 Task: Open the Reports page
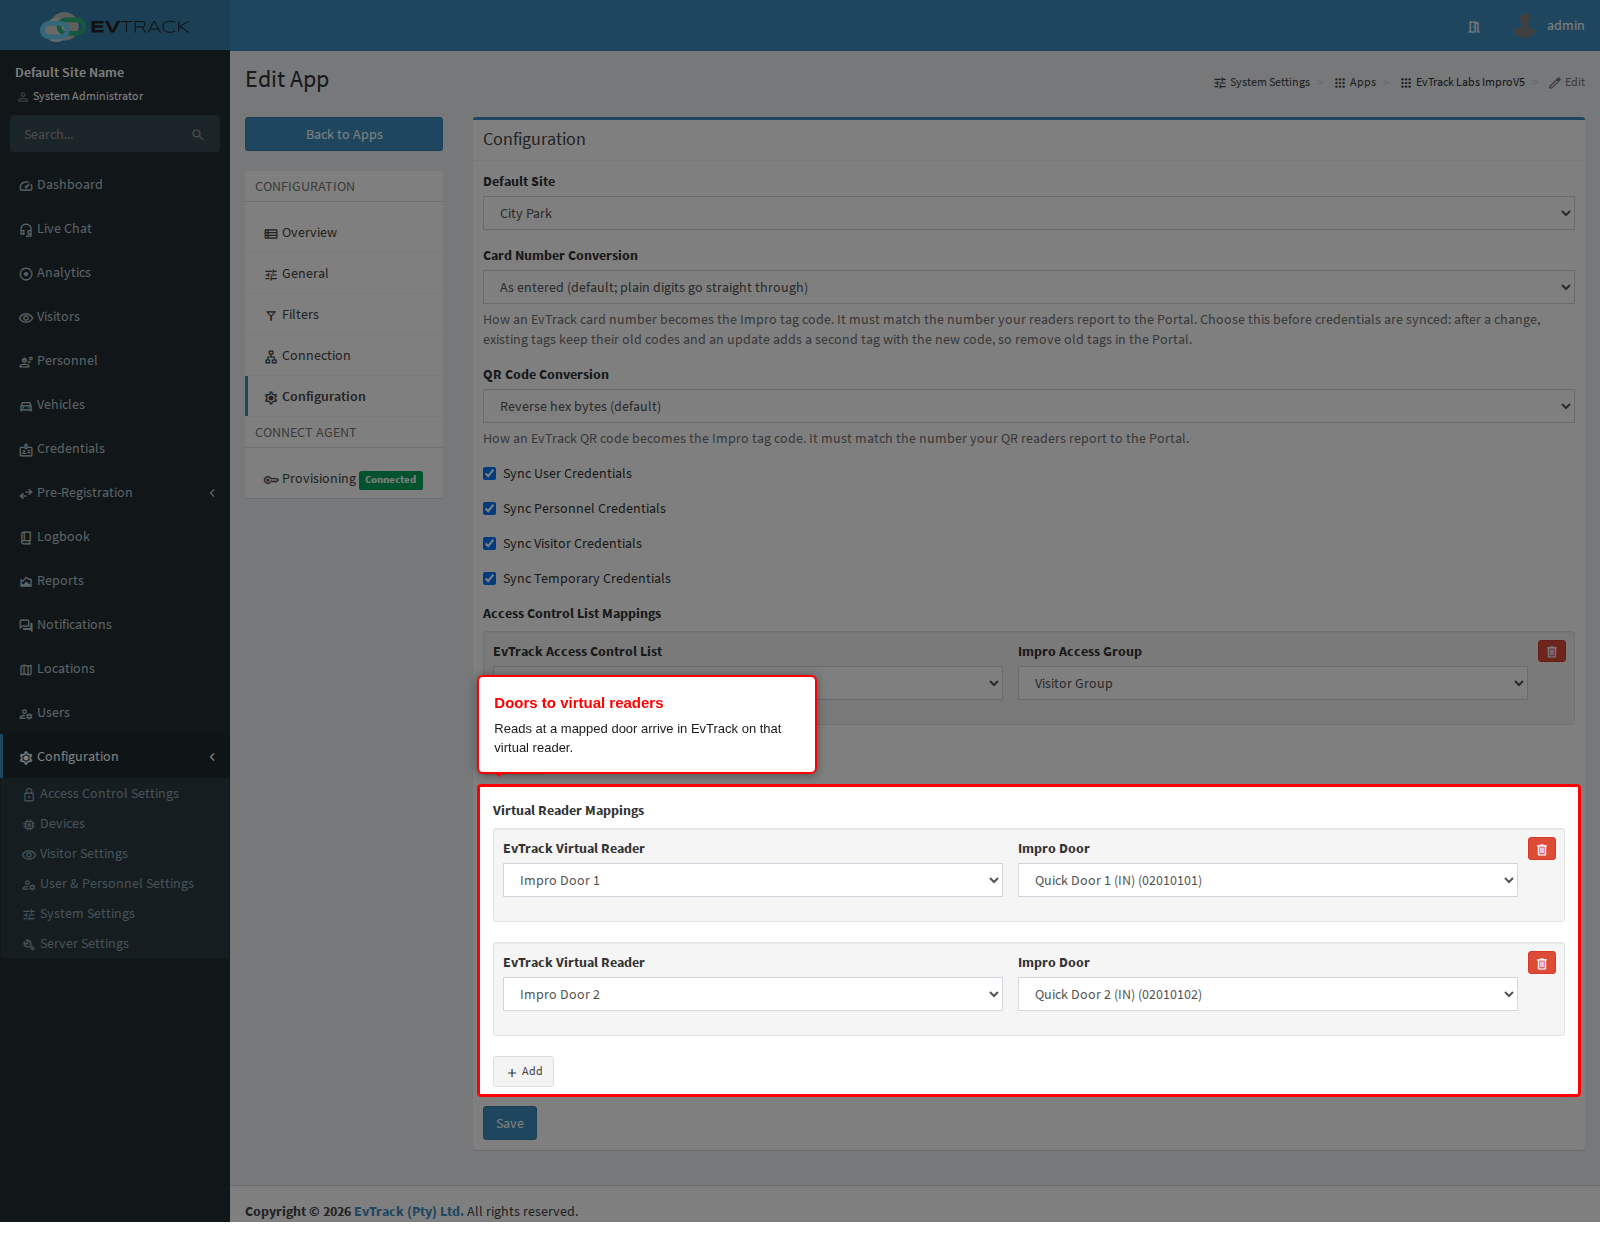pos(115,581)
